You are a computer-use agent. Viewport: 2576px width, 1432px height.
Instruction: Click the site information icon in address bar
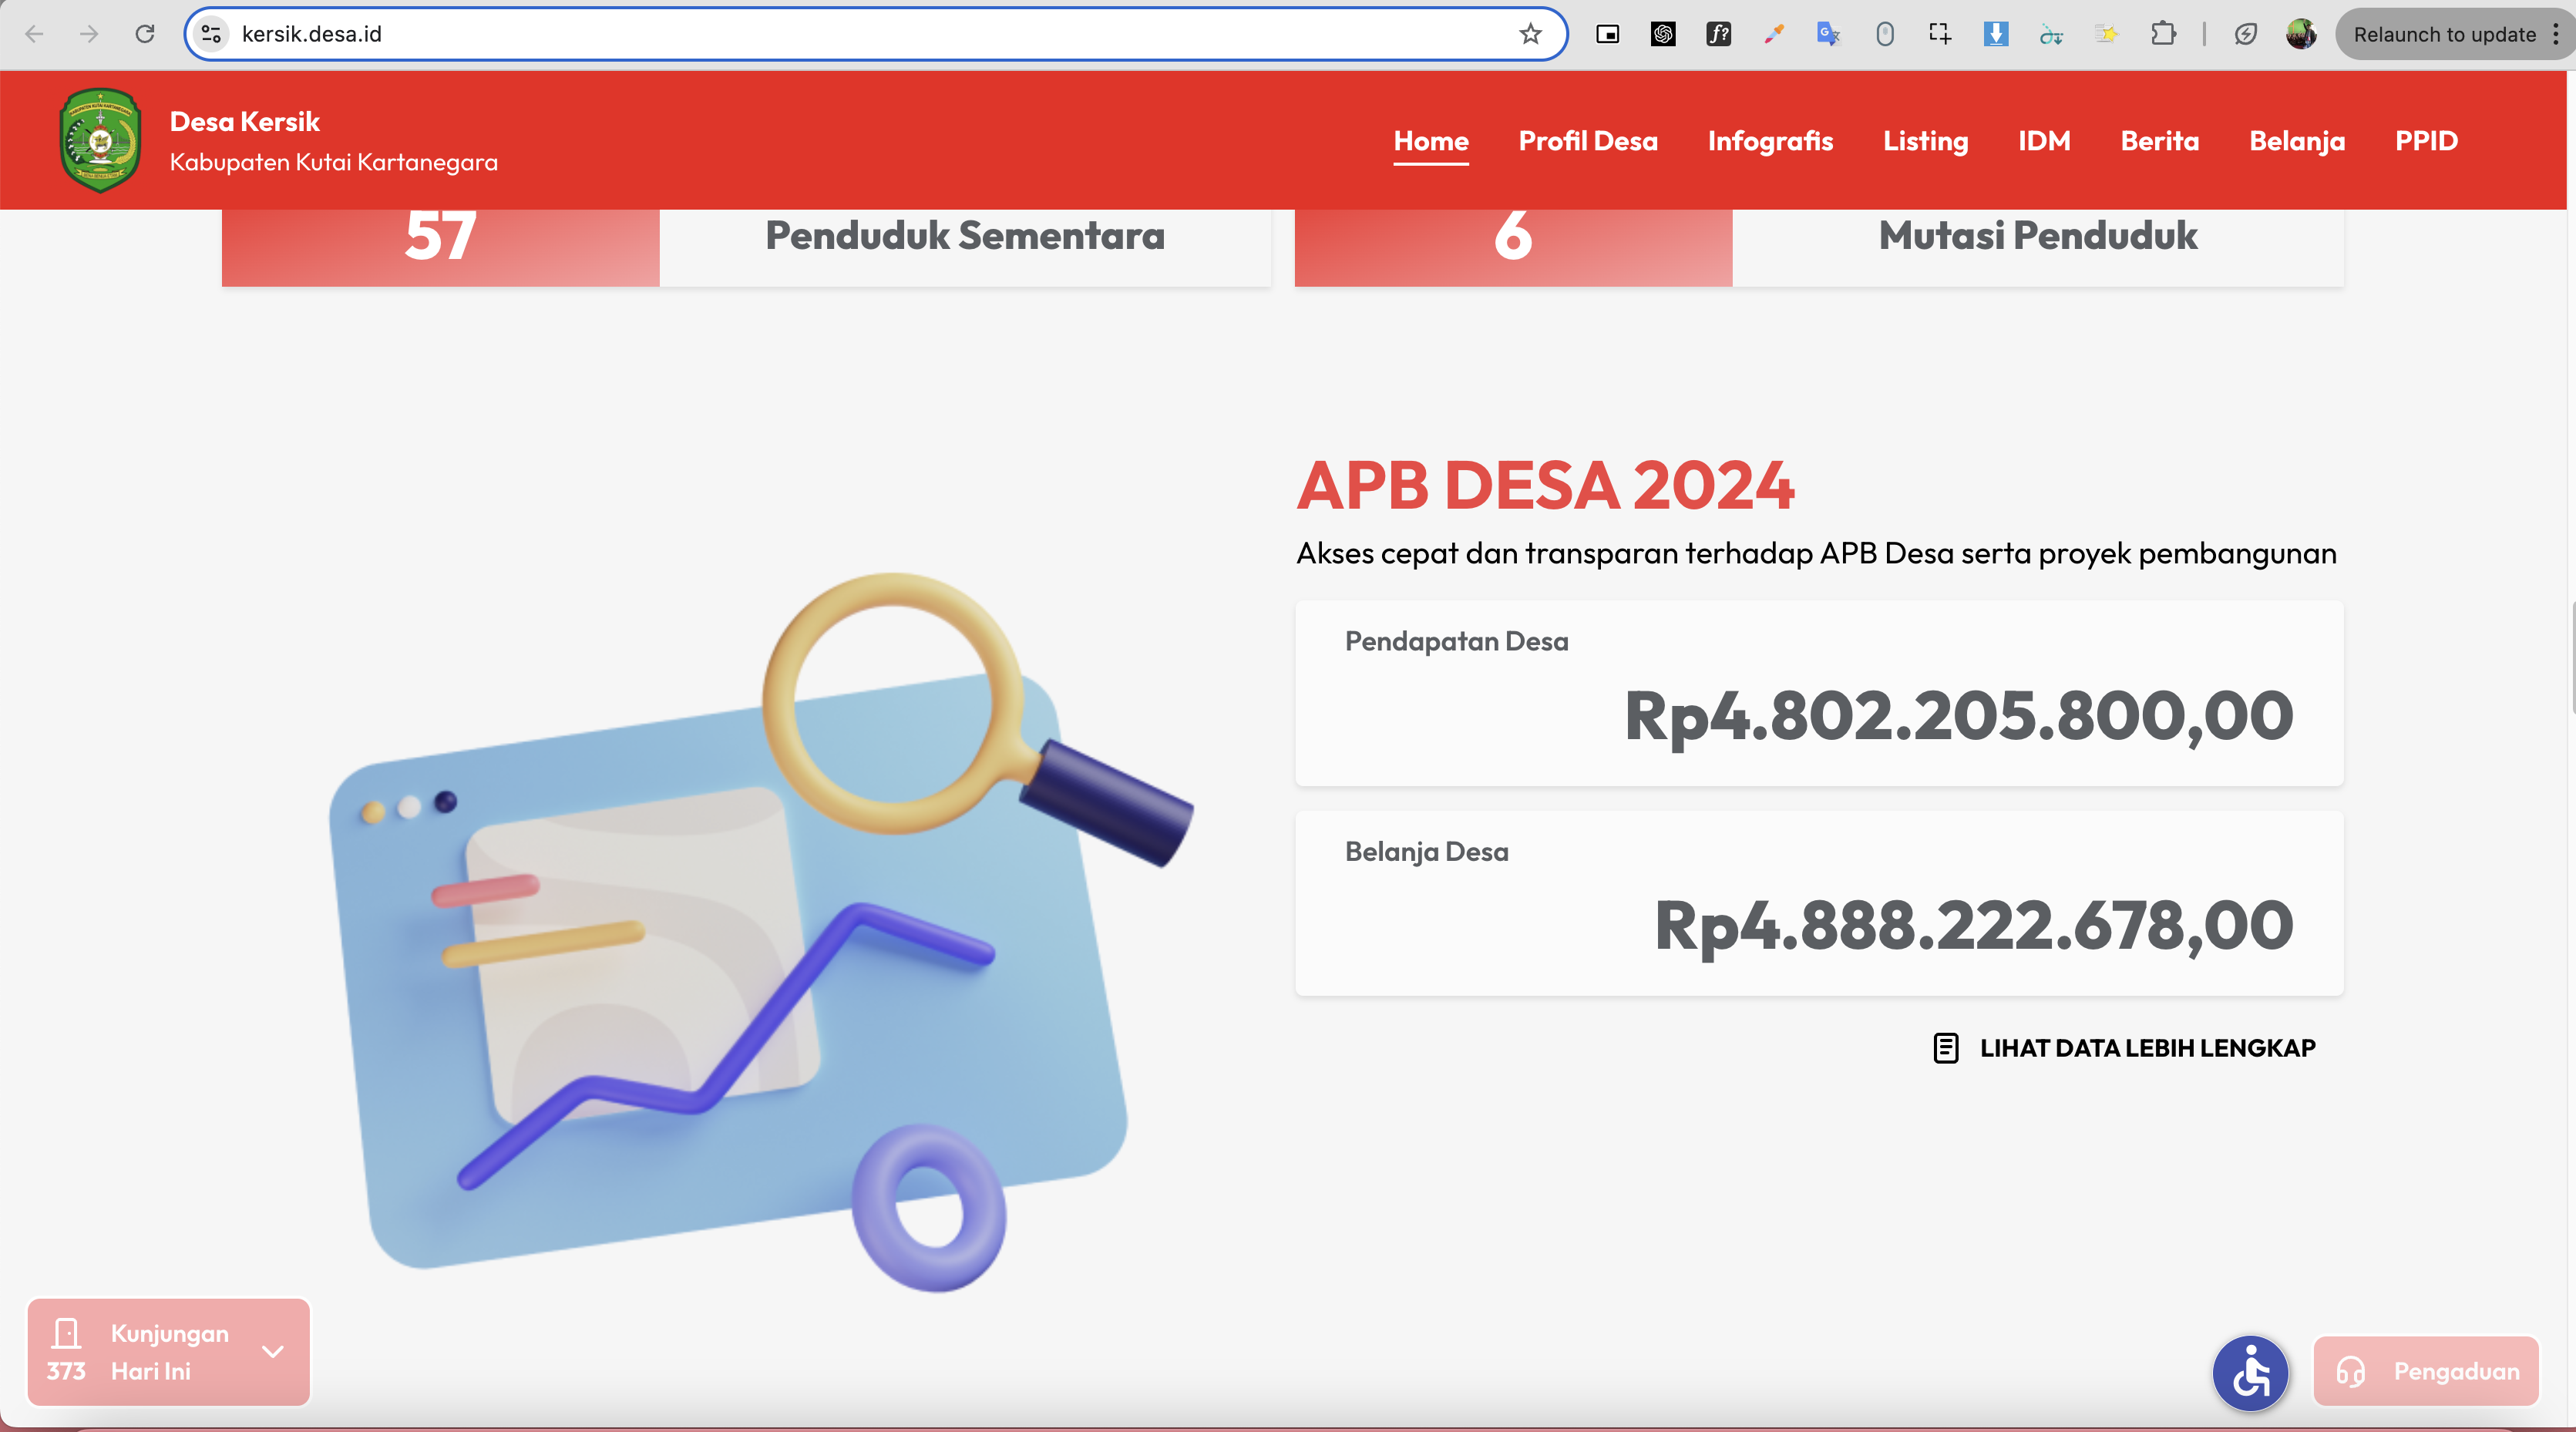(x=211, y=34)
